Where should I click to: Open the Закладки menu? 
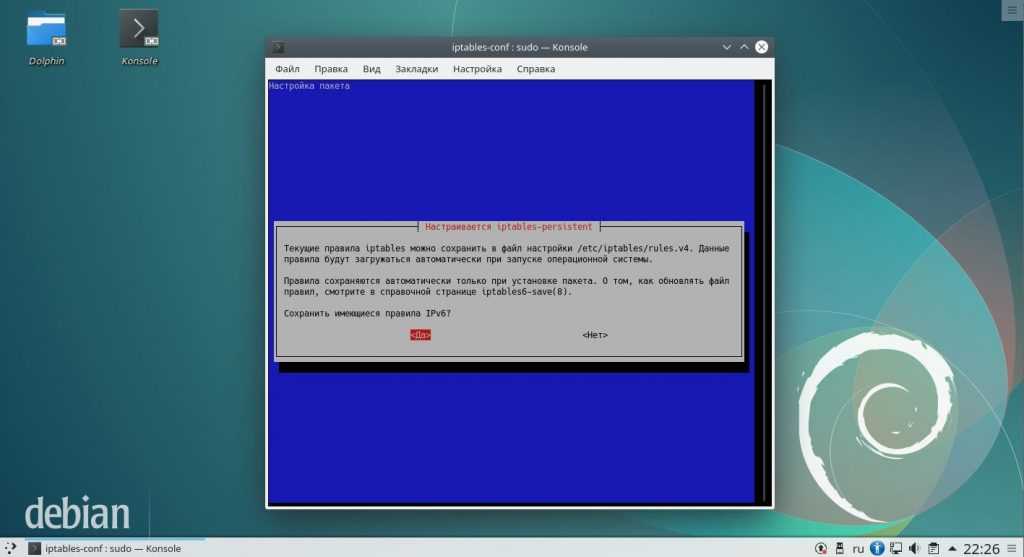point(416,69)
